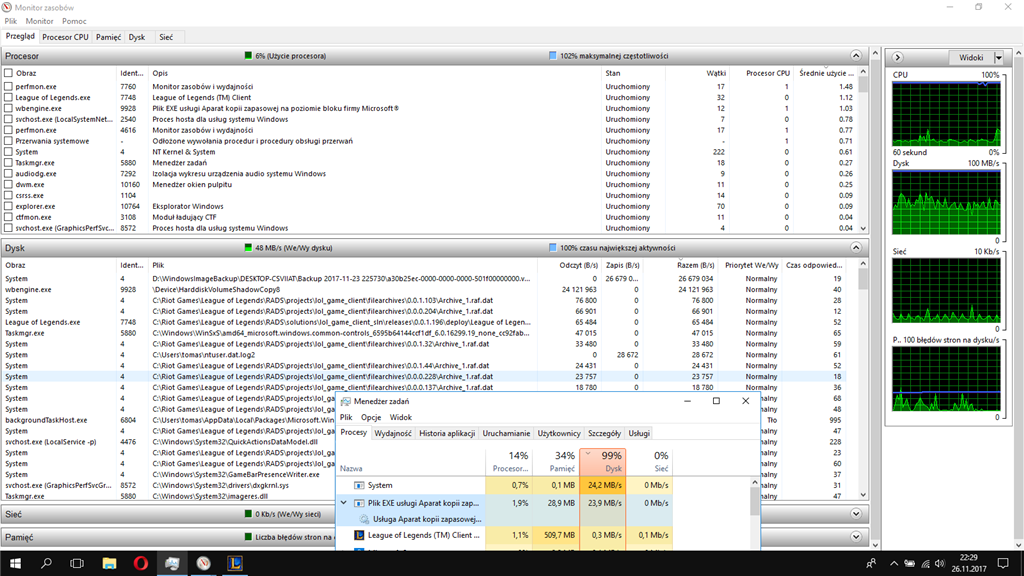
Task: Open the Action Center notification icon
Action: [1003, 563]
